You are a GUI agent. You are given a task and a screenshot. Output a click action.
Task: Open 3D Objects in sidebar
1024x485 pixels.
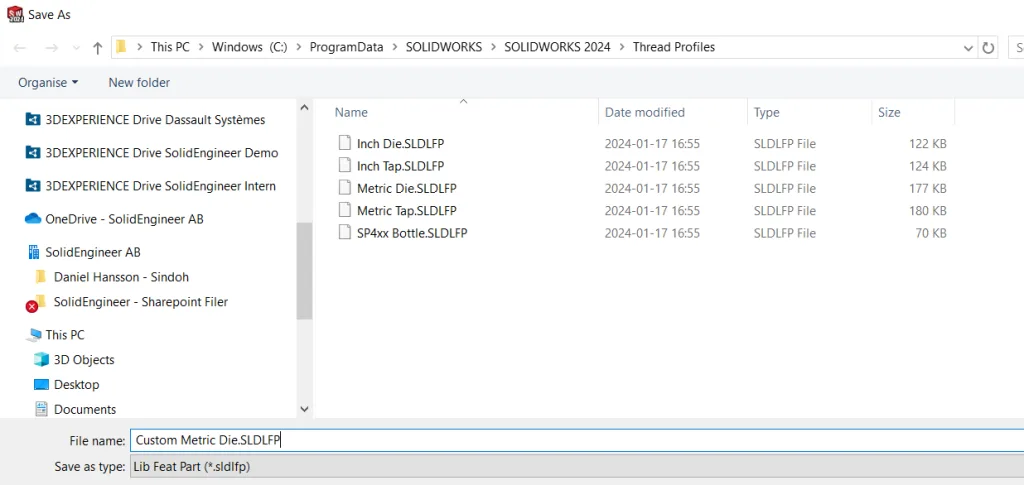pyautogui.click(x=84, y=360)
